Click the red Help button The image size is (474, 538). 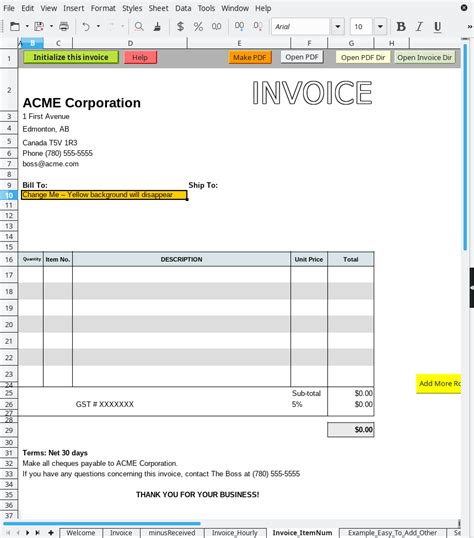tap(140, 57)
